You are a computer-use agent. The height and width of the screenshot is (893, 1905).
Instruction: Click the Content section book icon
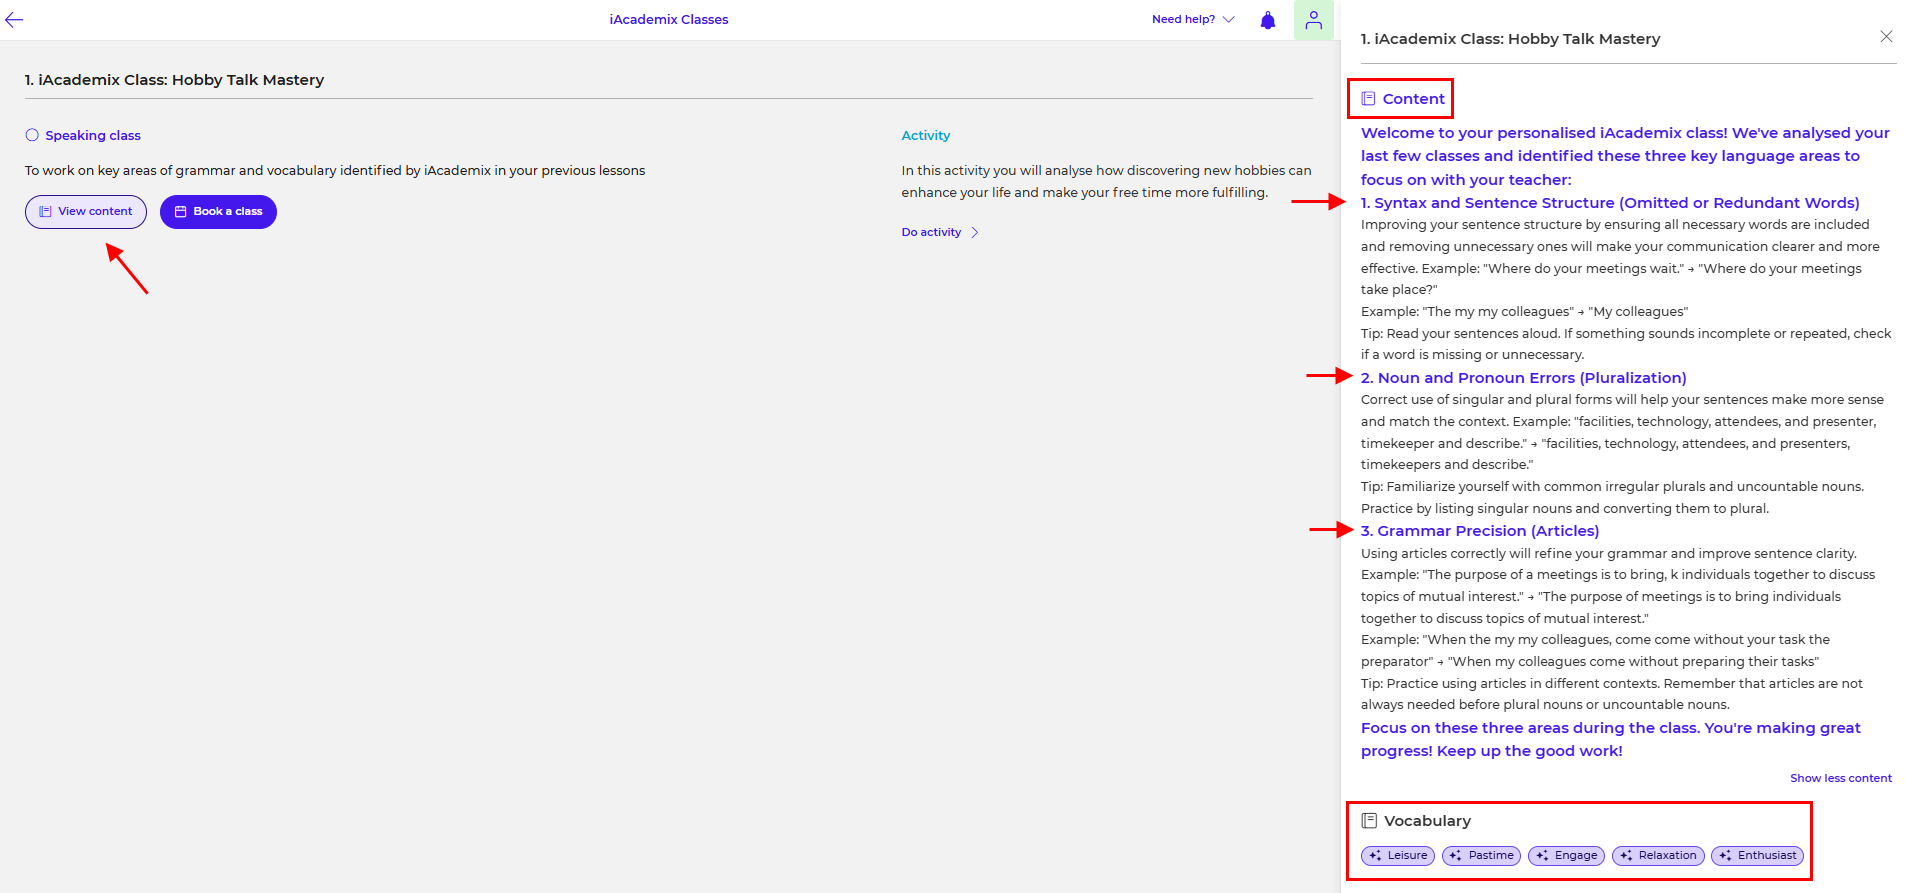pyautogui.click(x=1368, y=99)
